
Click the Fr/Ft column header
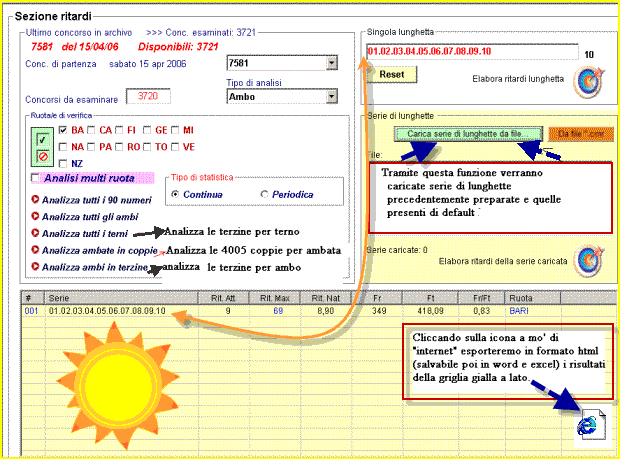(x=481, y=298)
